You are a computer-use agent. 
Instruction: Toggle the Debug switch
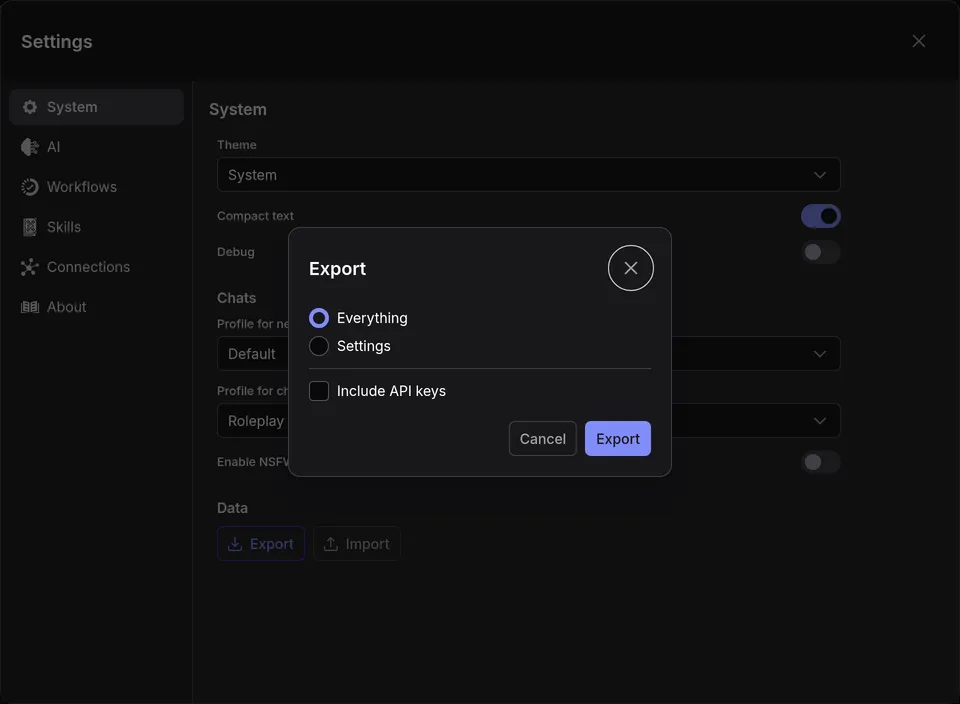(x=820, y=252)
